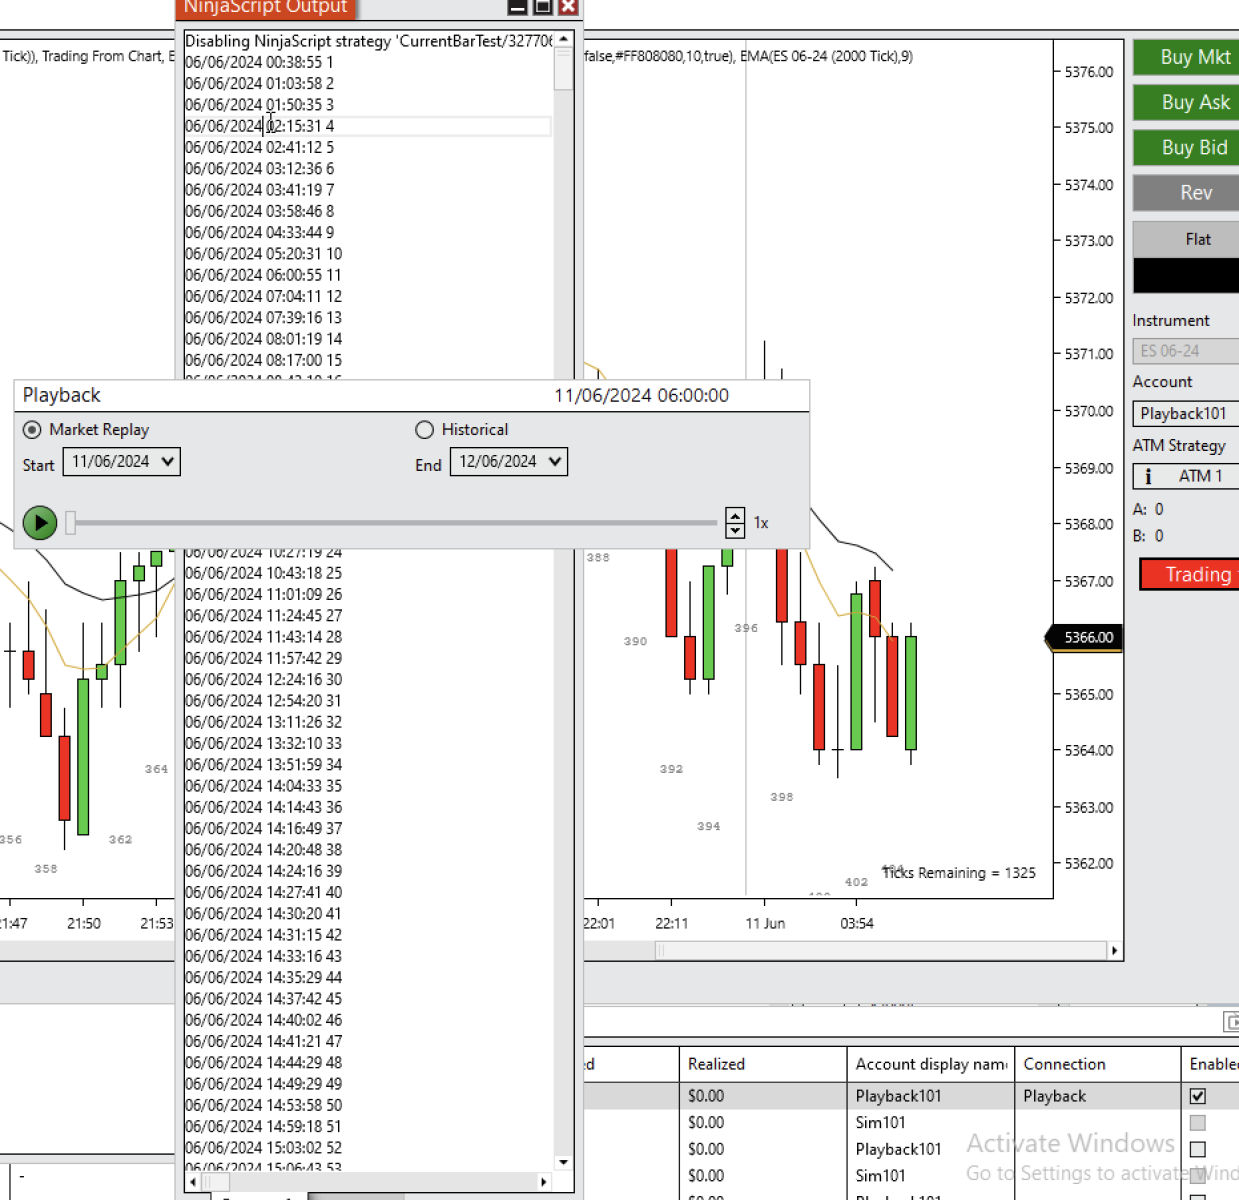The height and width of the screenshot is (1200, 1239).
Task: Close the NinjaScript Output window
Action: tap(568, 6)
